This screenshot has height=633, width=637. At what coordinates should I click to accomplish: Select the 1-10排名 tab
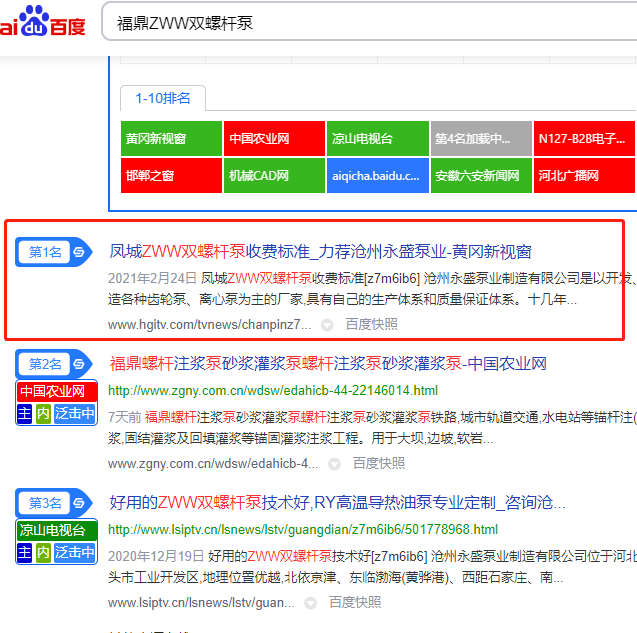coord(163,98)
